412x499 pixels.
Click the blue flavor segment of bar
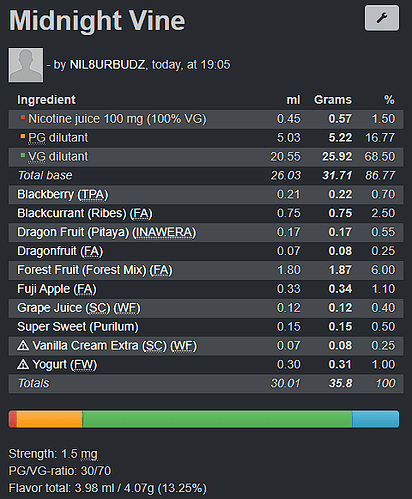[376, 419]
